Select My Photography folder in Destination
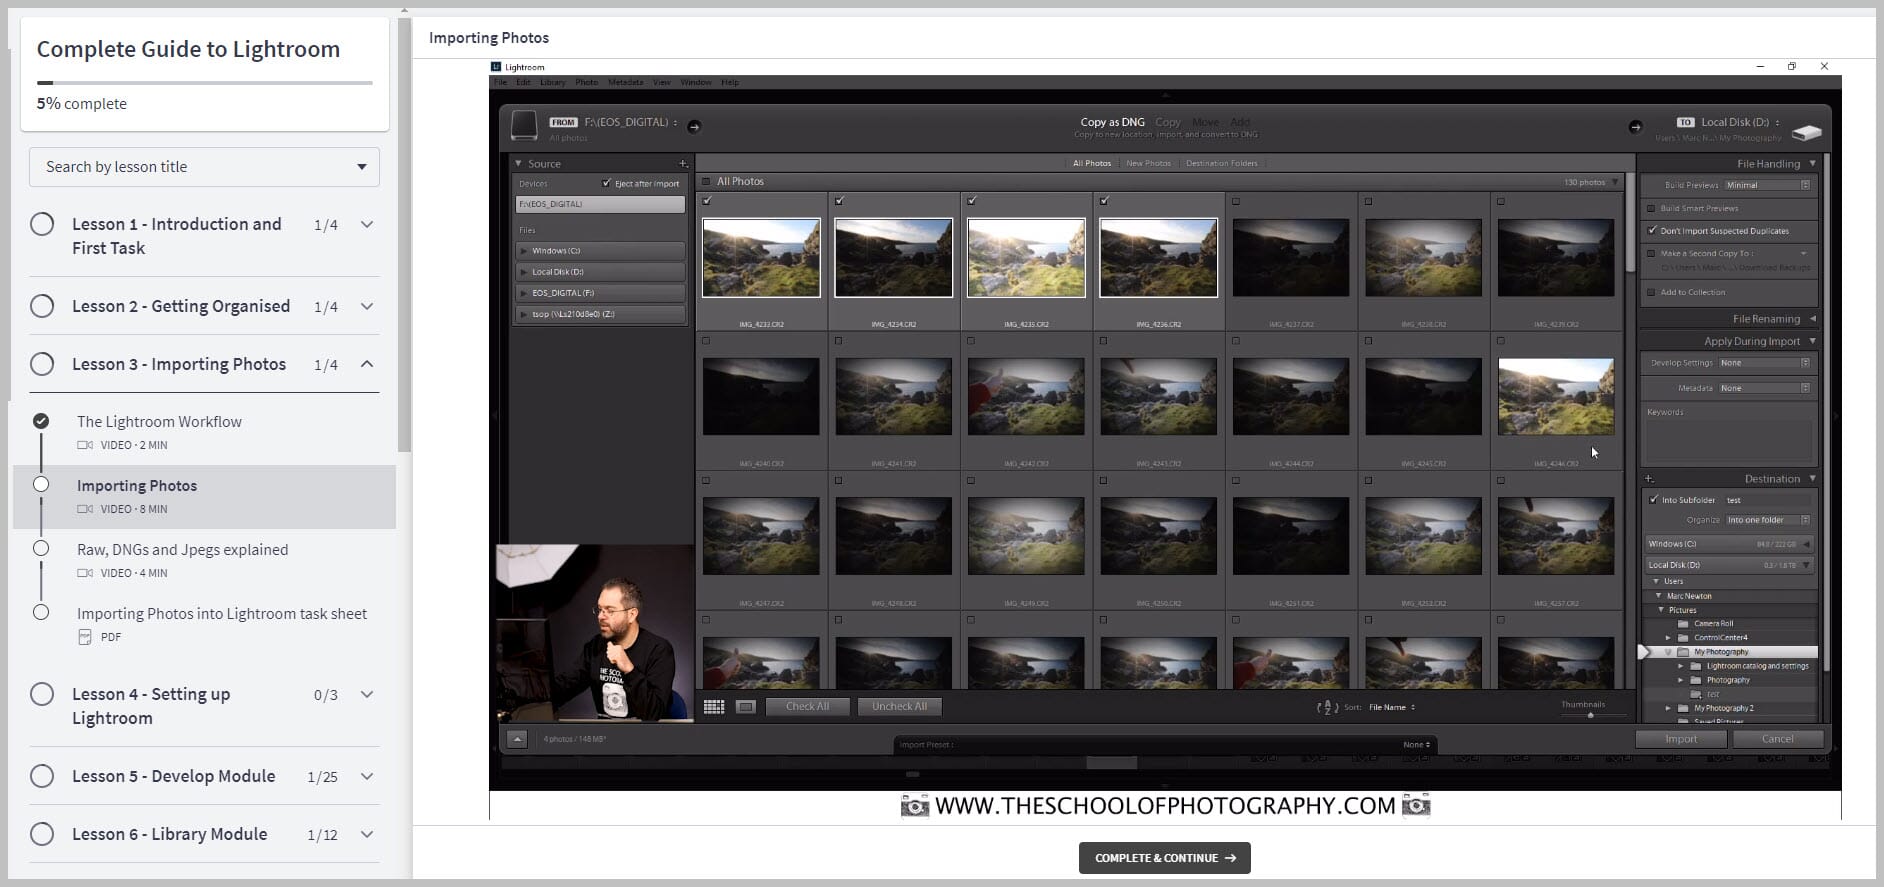1884x887 pixels. pos(1730,652)
